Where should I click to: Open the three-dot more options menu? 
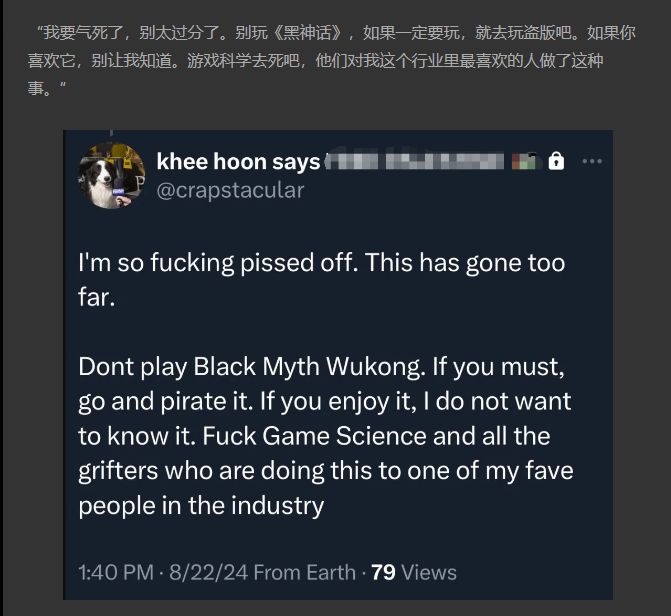(x=592, y=161)
